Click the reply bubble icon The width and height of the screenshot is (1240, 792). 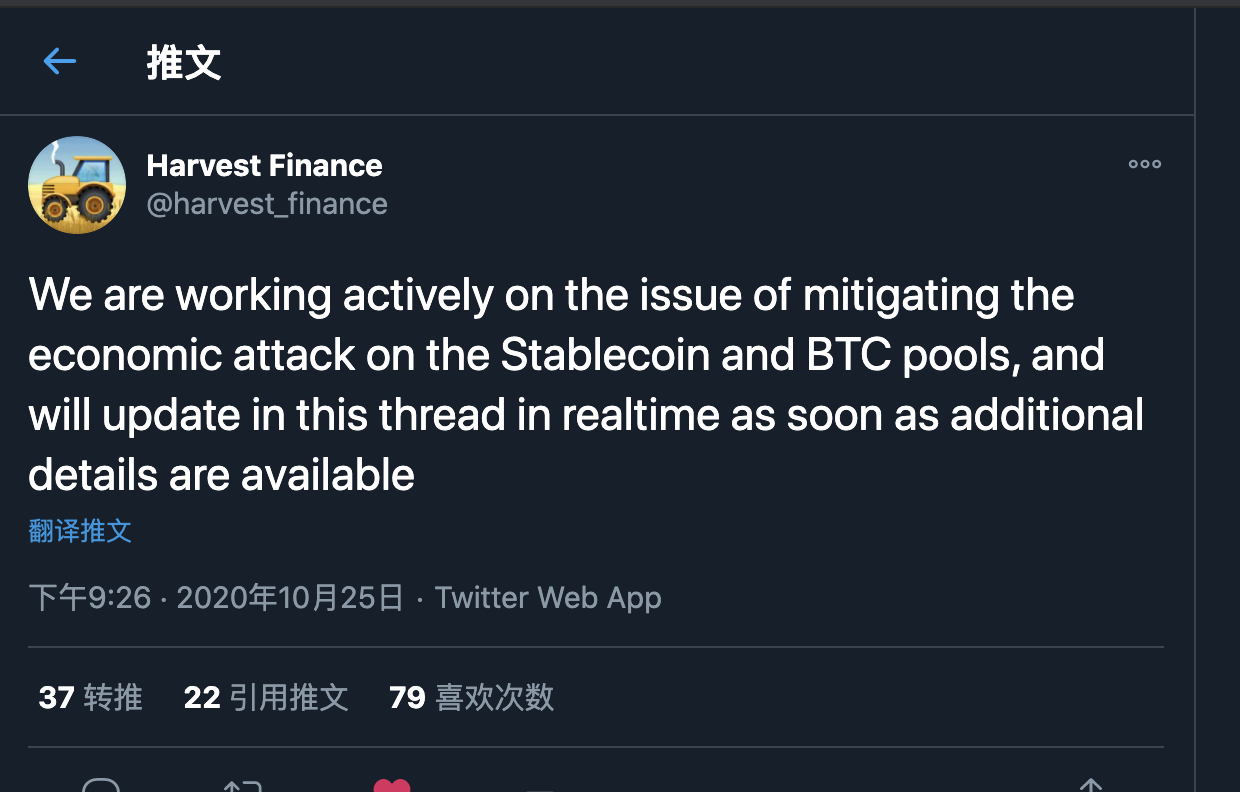(x=101, y=786)
